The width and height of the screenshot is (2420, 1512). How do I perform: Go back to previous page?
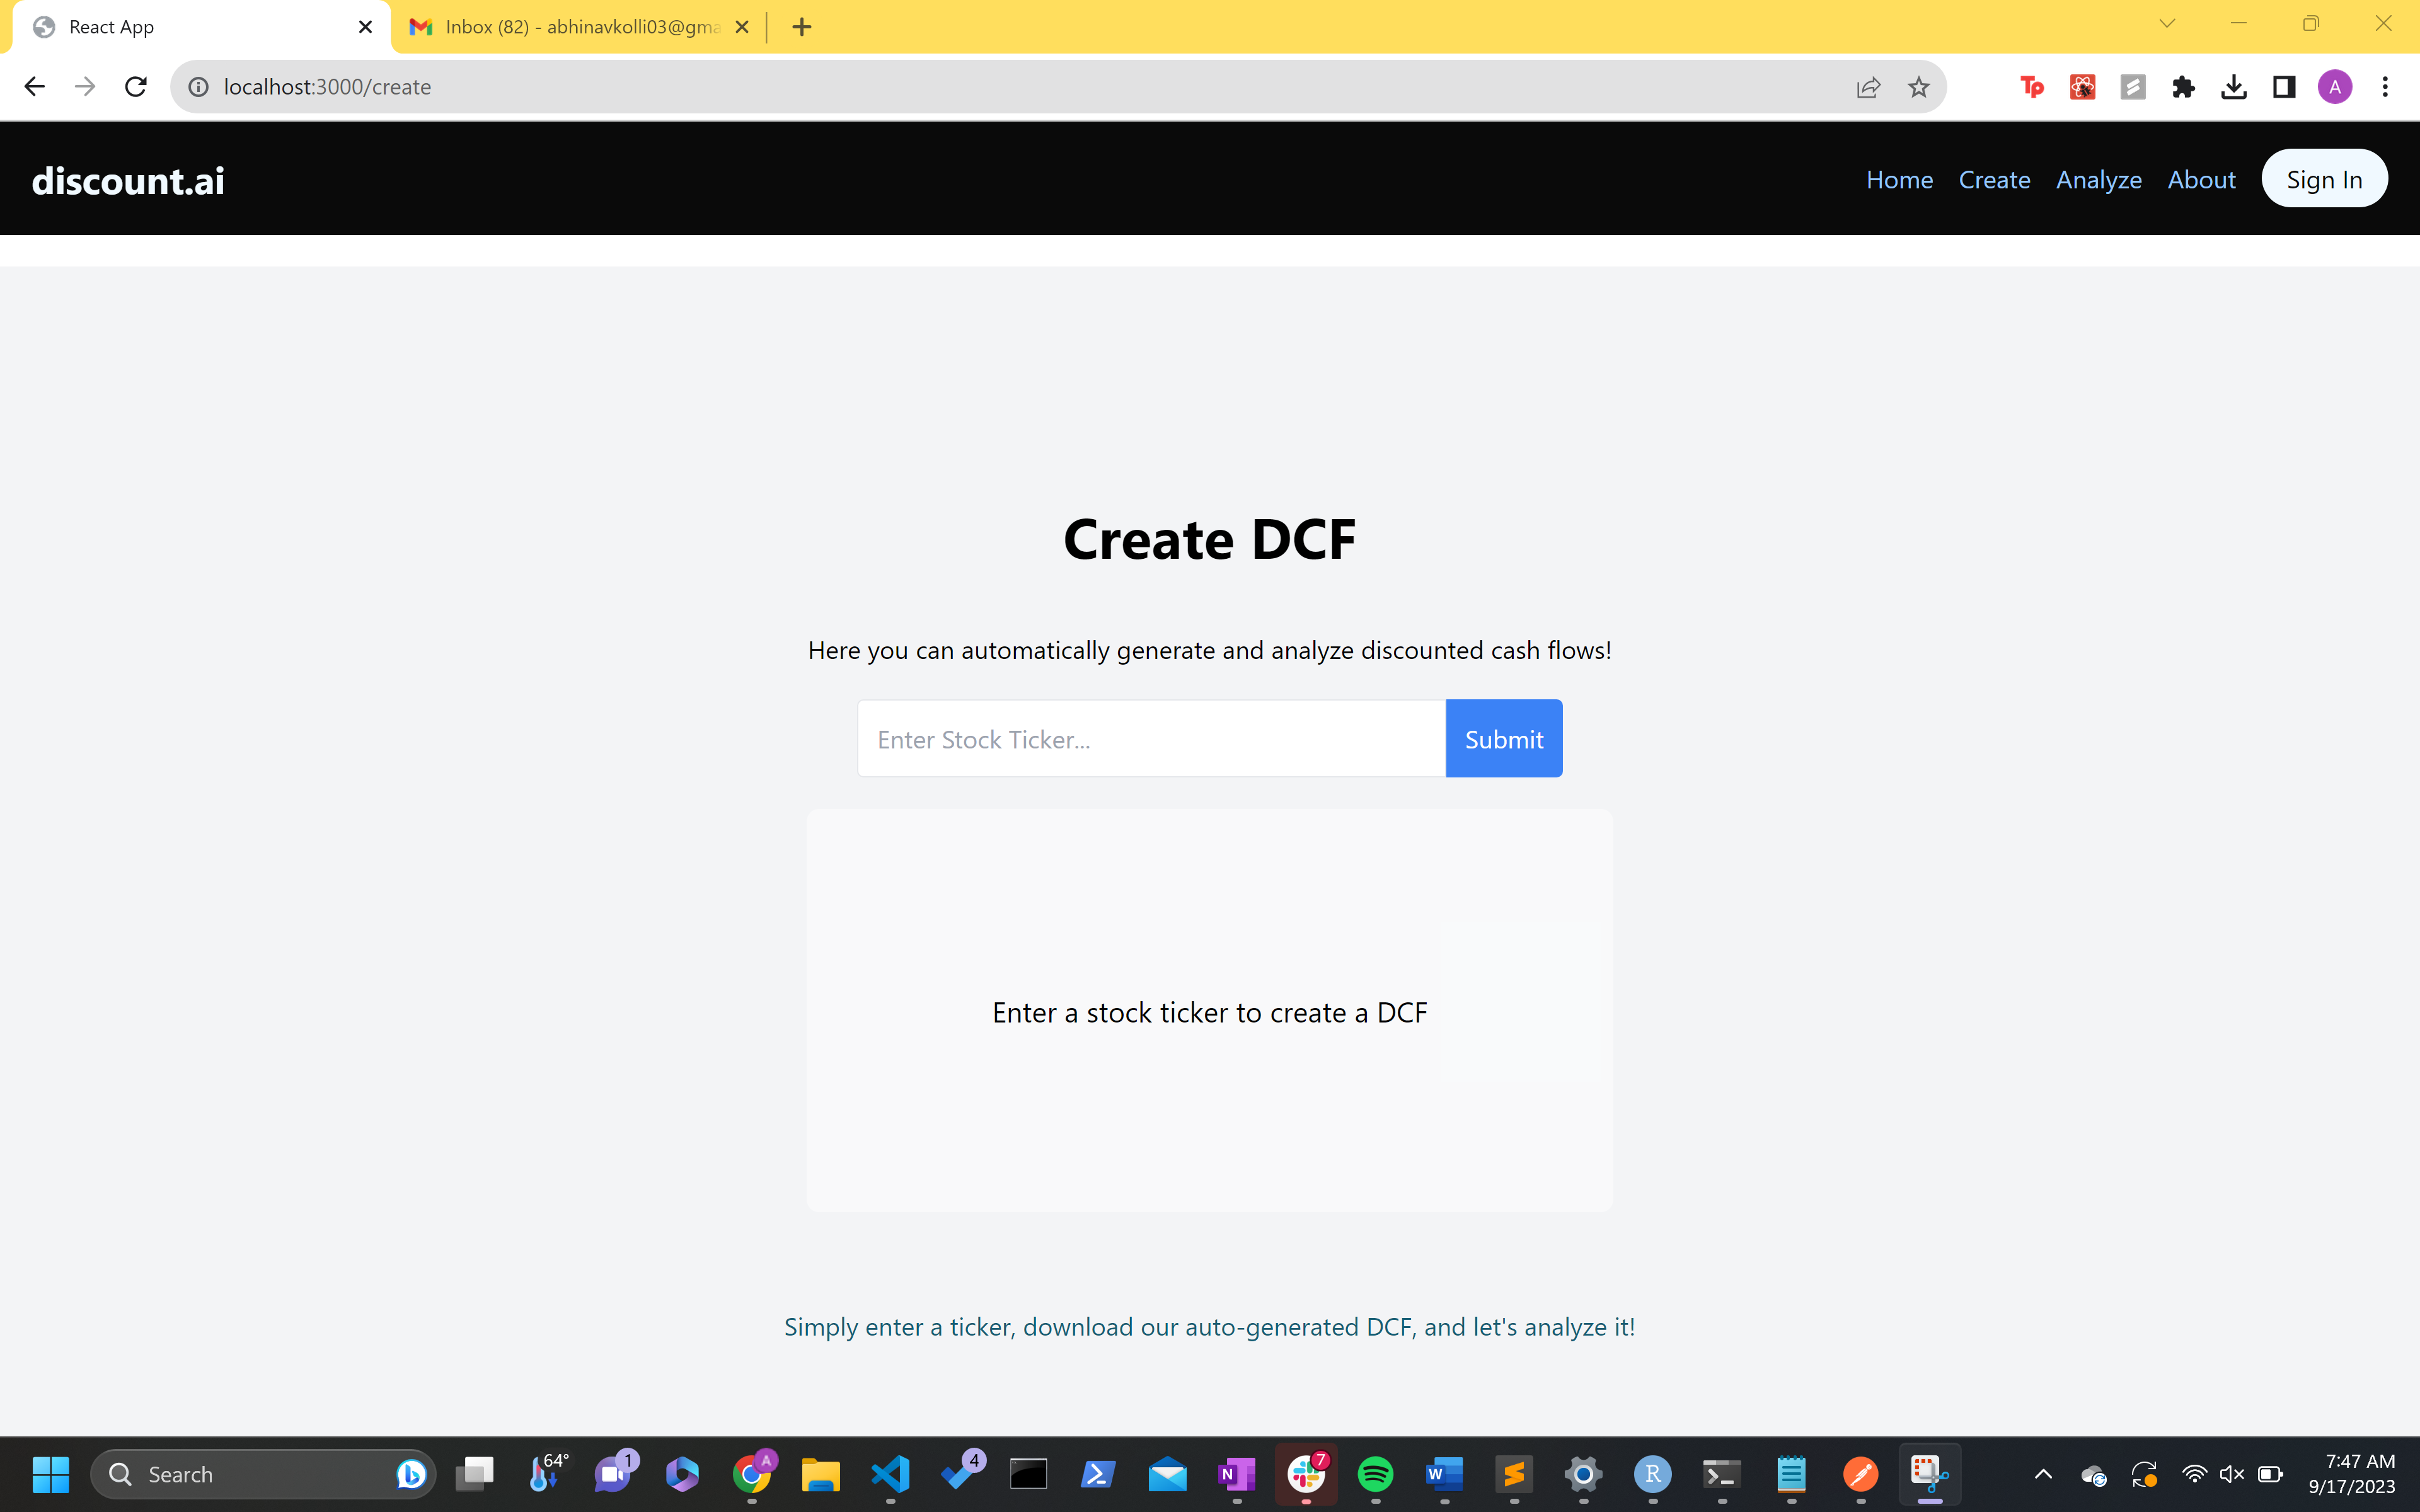34,87
